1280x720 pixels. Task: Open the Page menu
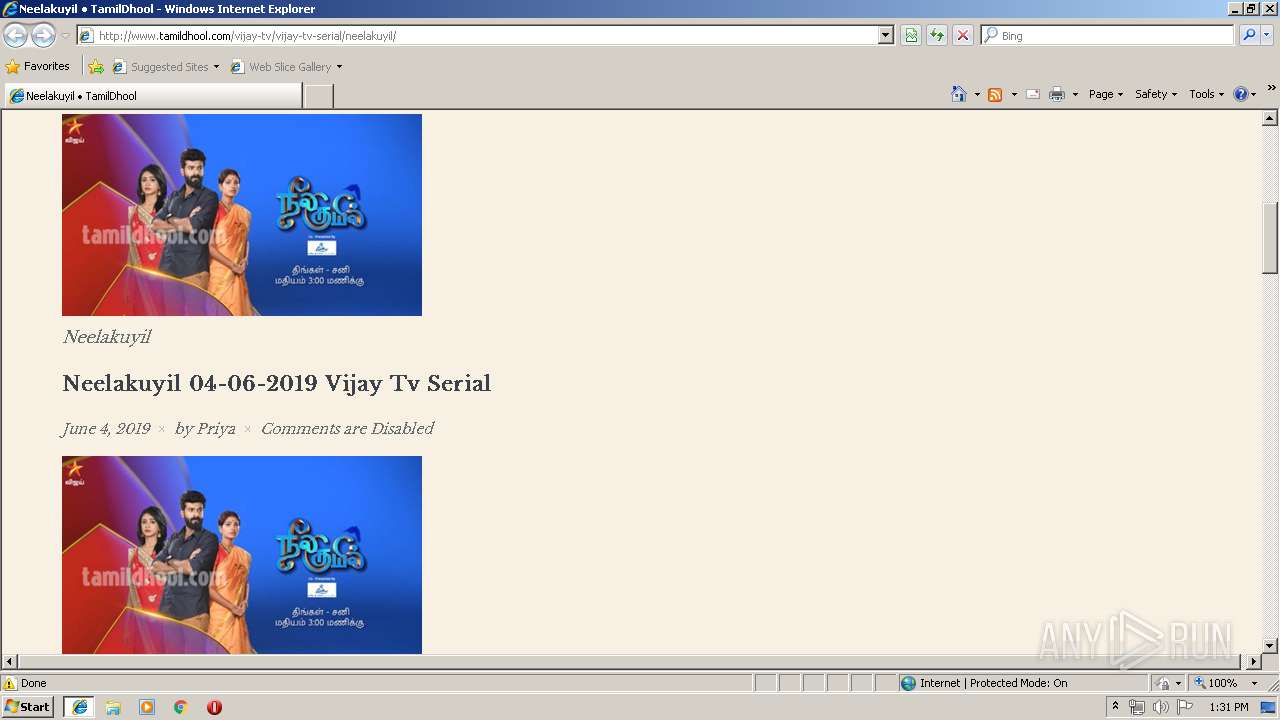tap(1105, 94)
